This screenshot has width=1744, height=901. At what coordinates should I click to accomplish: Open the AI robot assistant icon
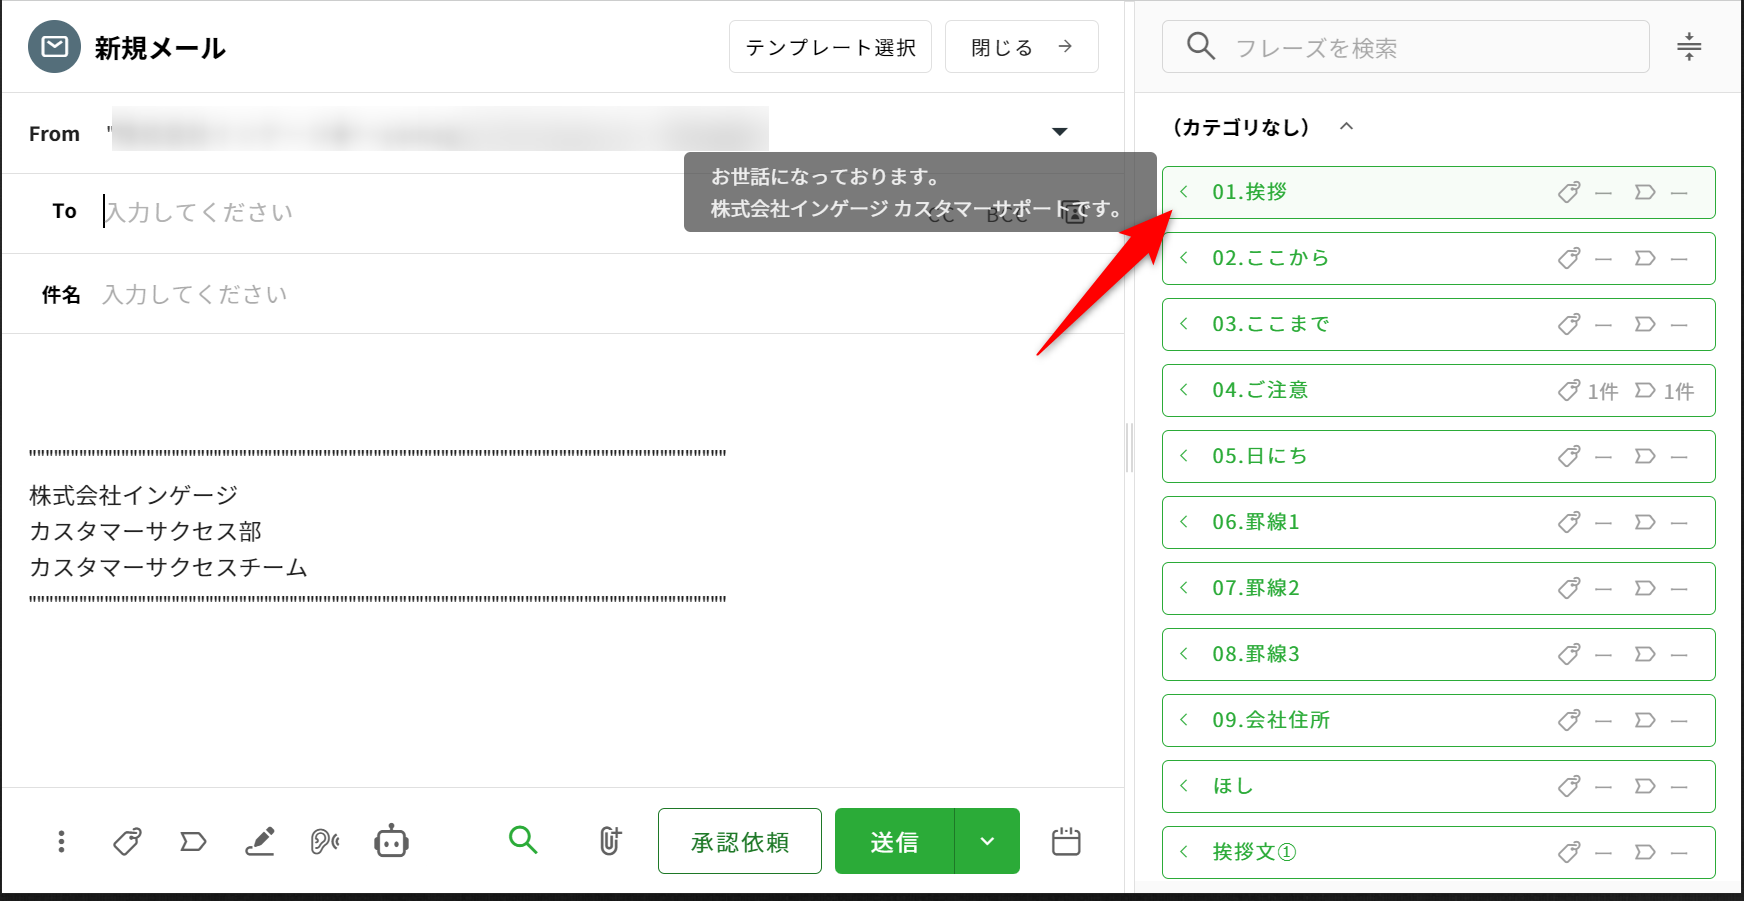391,842
